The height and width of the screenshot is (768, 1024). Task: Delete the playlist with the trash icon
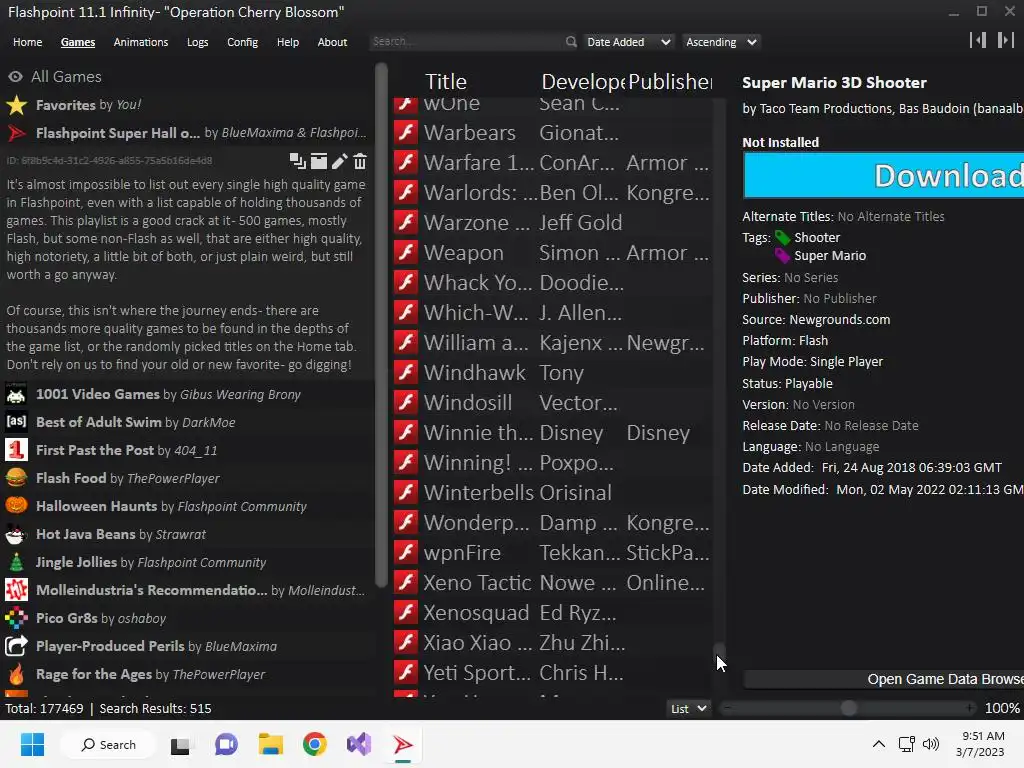coord(360,161)
